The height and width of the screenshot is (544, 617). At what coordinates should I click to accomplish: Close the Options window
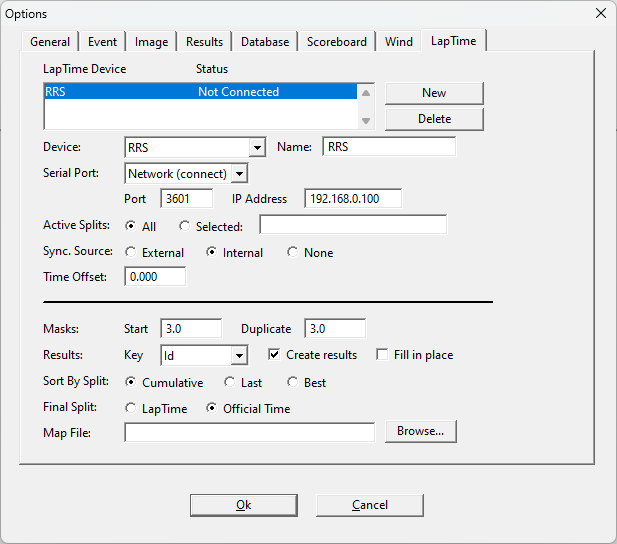(600, 13)
